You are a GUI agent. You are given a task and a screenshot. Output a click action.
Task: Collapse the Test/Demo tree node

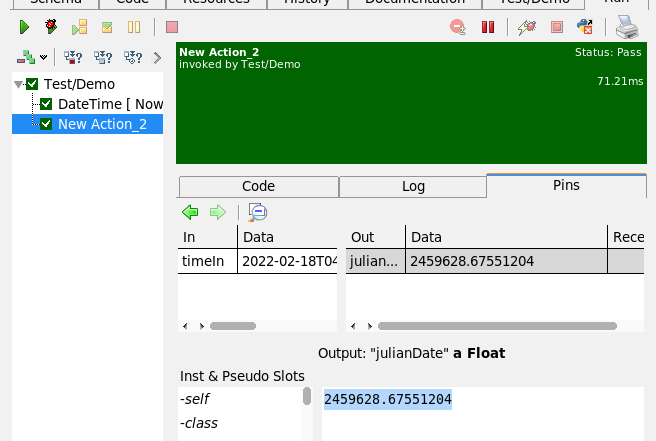(19, 85)
